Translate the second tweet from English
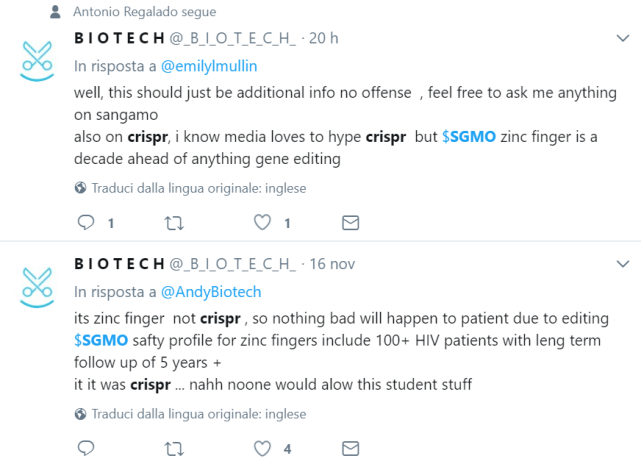This screenshot has height=464, width=641. pos(198,414)
